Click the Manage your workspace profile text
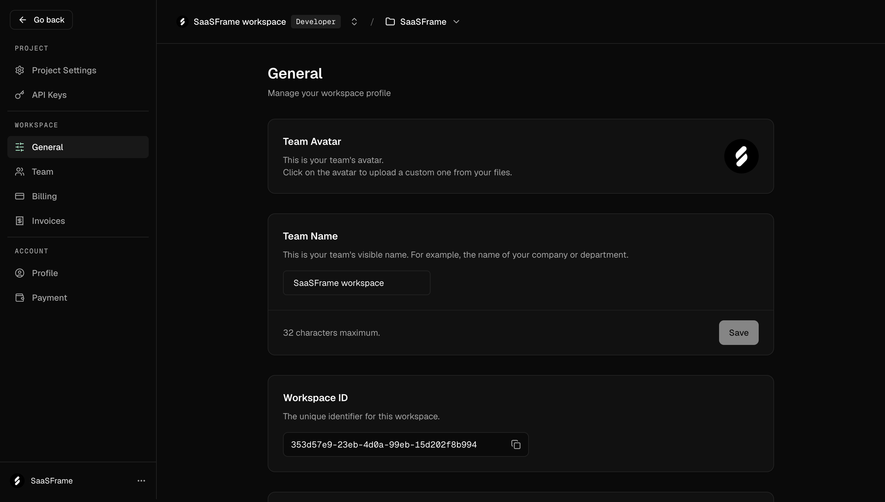 click(329, 93)
